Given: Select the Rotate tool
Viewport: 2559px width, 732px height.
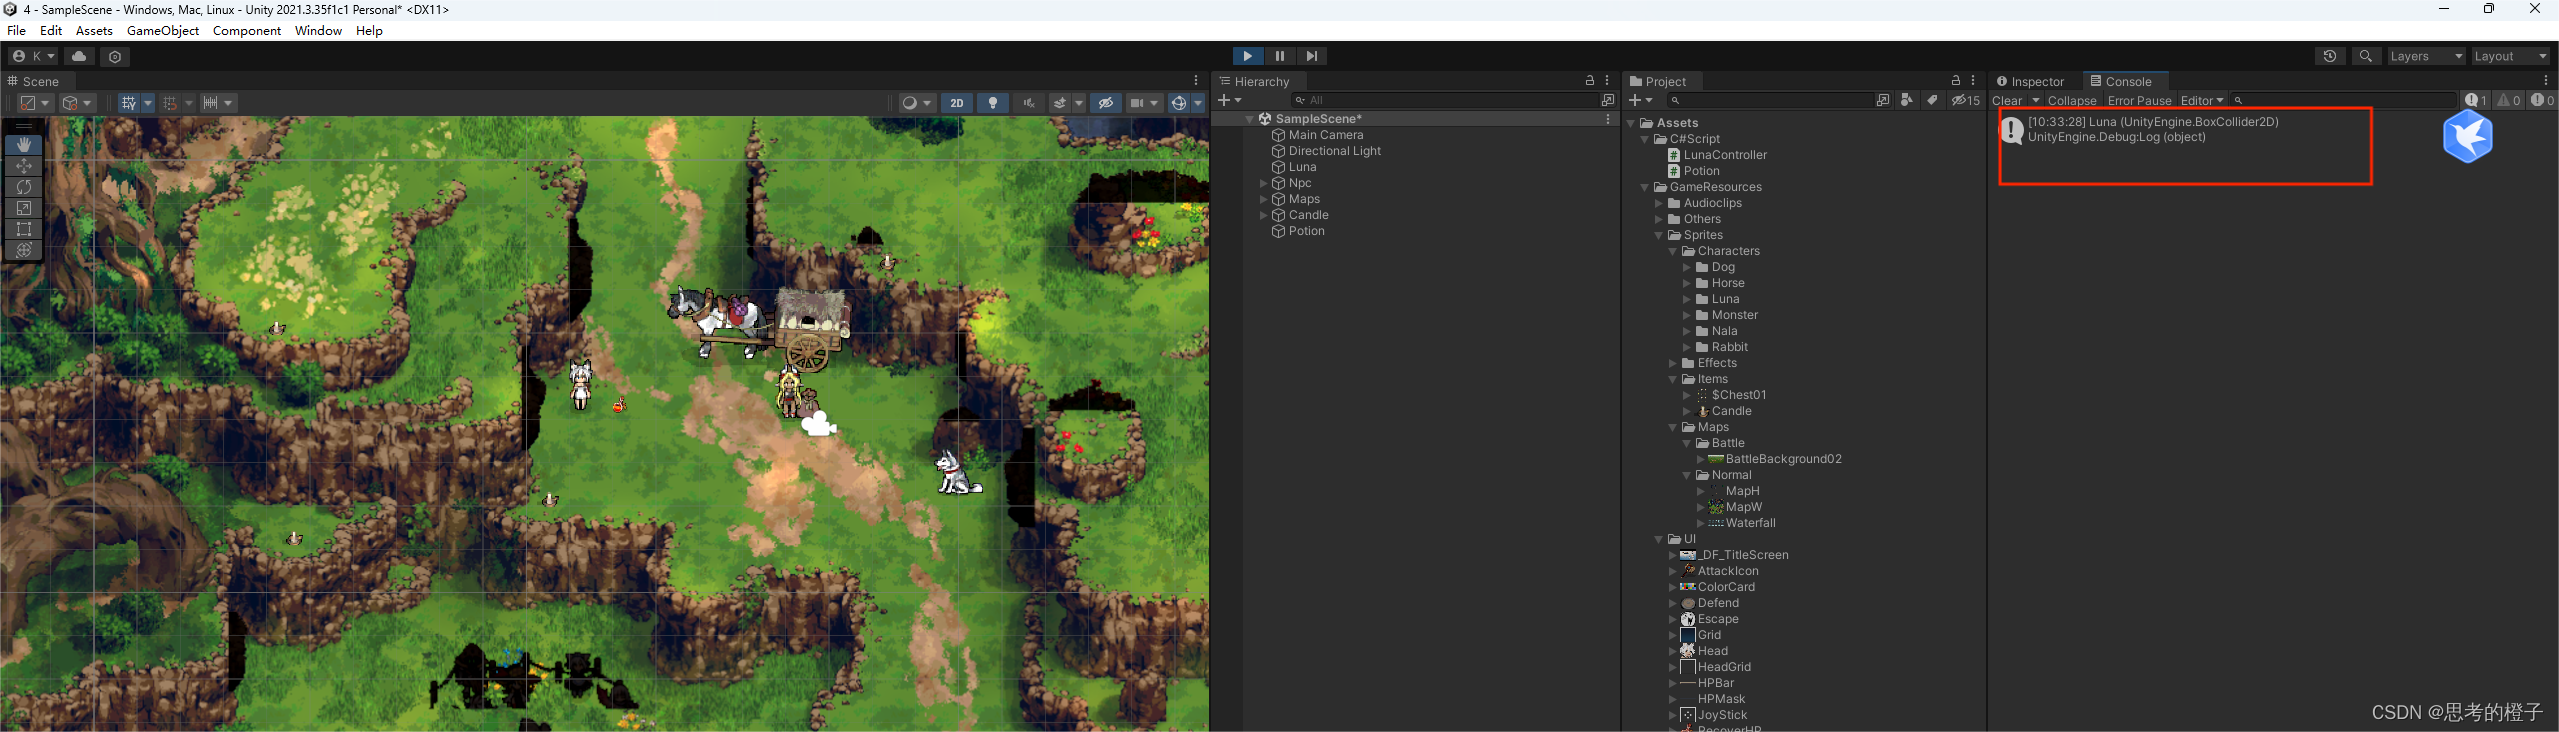Looking at the screenshot, I should [x=24, y=187].
